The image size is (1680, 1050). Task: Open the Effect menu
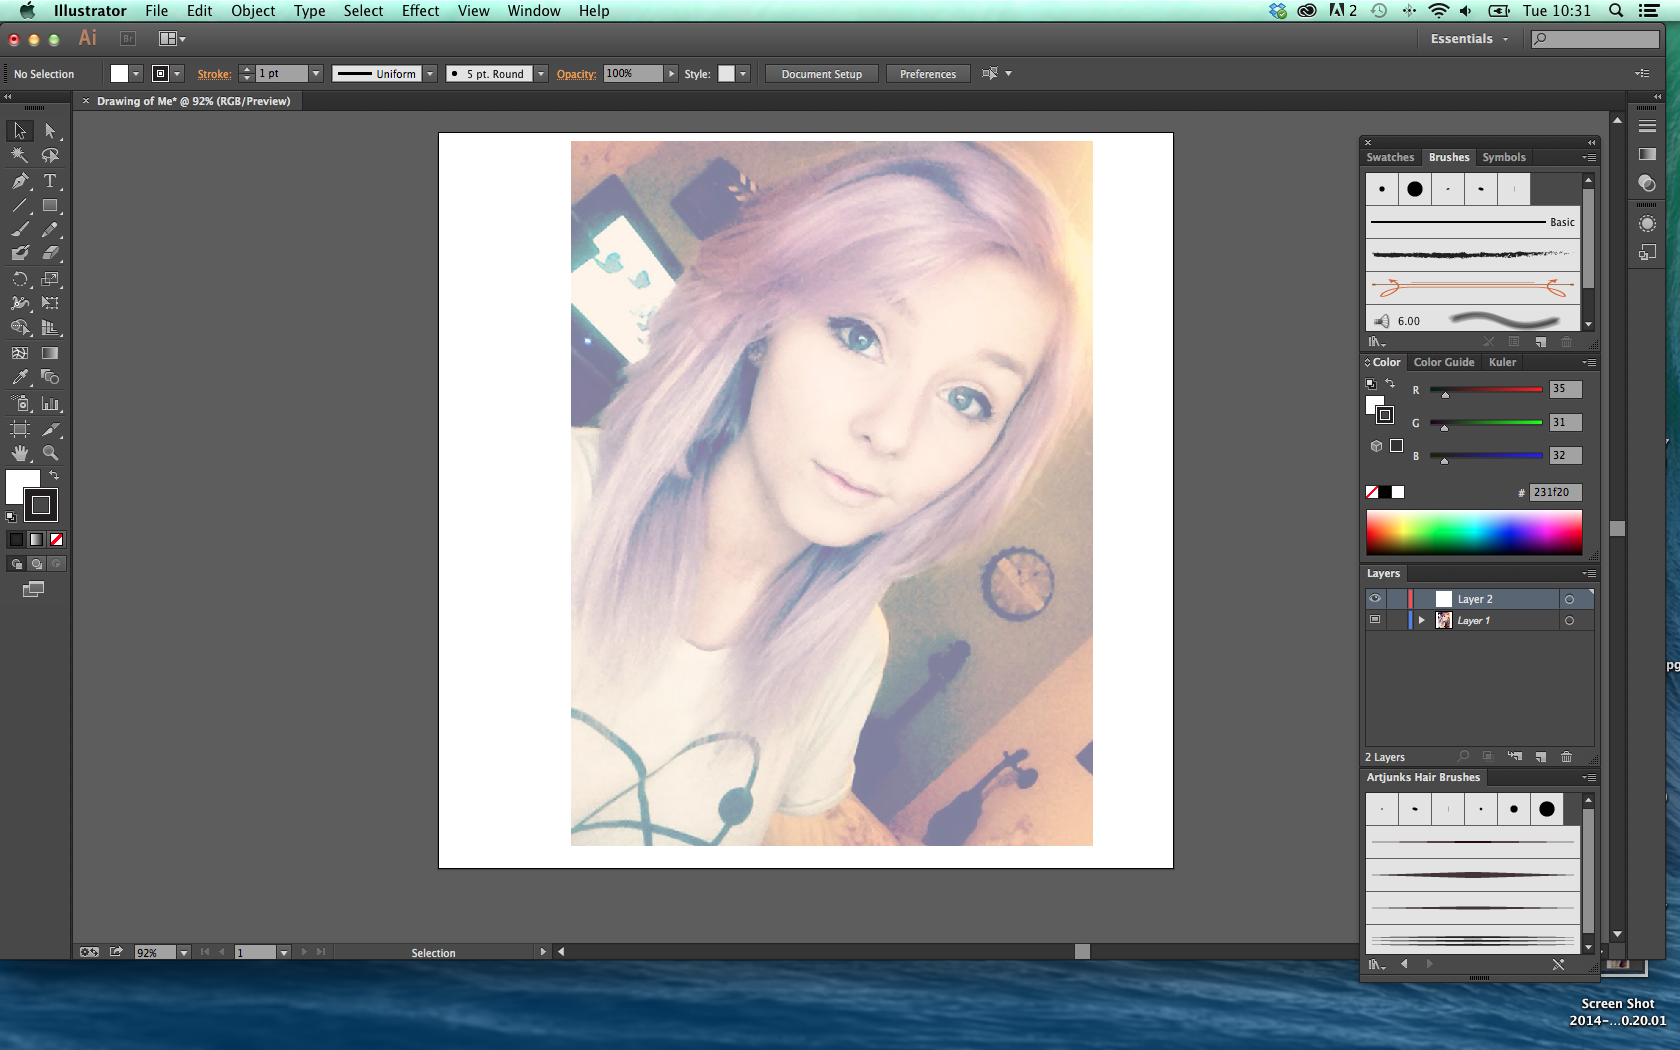pos(420,11)
